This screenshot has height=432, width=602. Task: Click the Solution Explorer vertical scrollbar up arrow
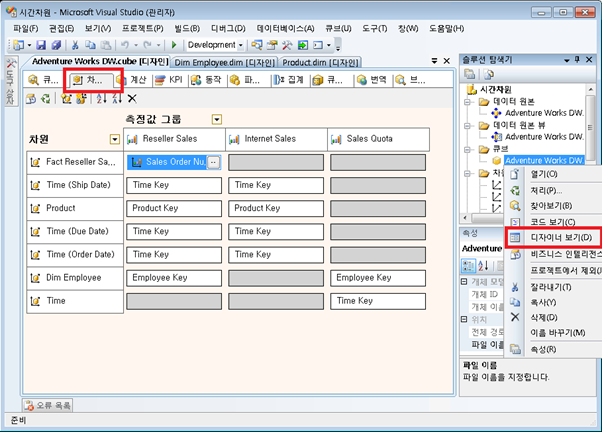click(590, 90)
